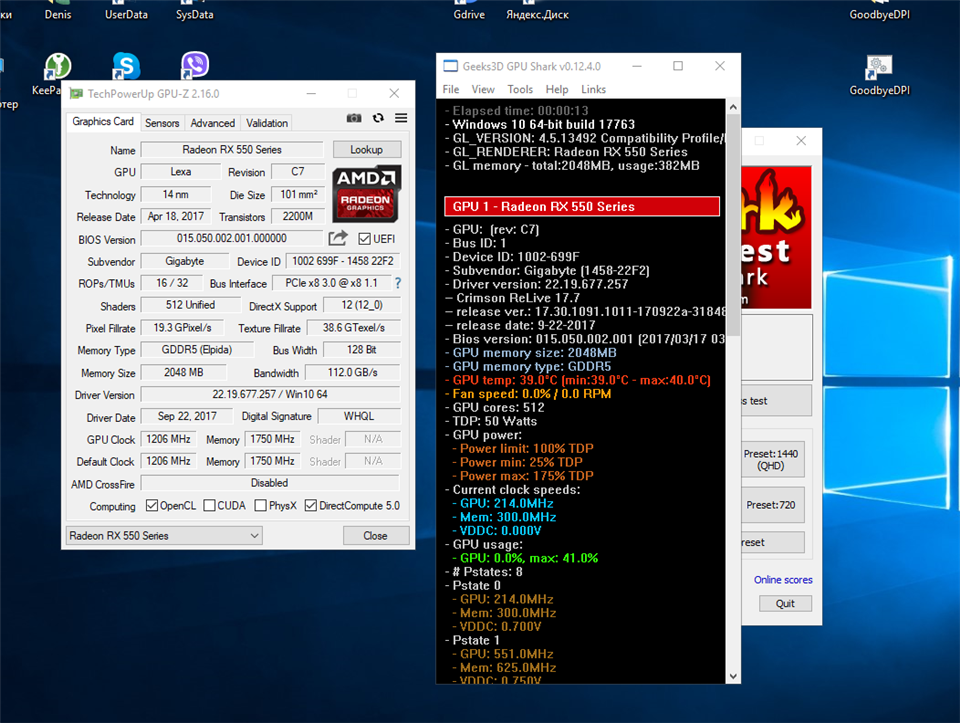960x723 pixels.
Task: Open the Links menu in GPU Shark
Action: pyautogui.click(x=593, y=89)
